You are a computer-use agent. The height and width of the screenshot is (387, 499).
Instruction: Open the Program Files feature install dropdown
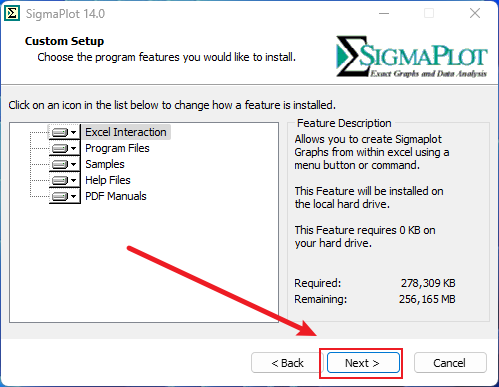click(65, 148)
